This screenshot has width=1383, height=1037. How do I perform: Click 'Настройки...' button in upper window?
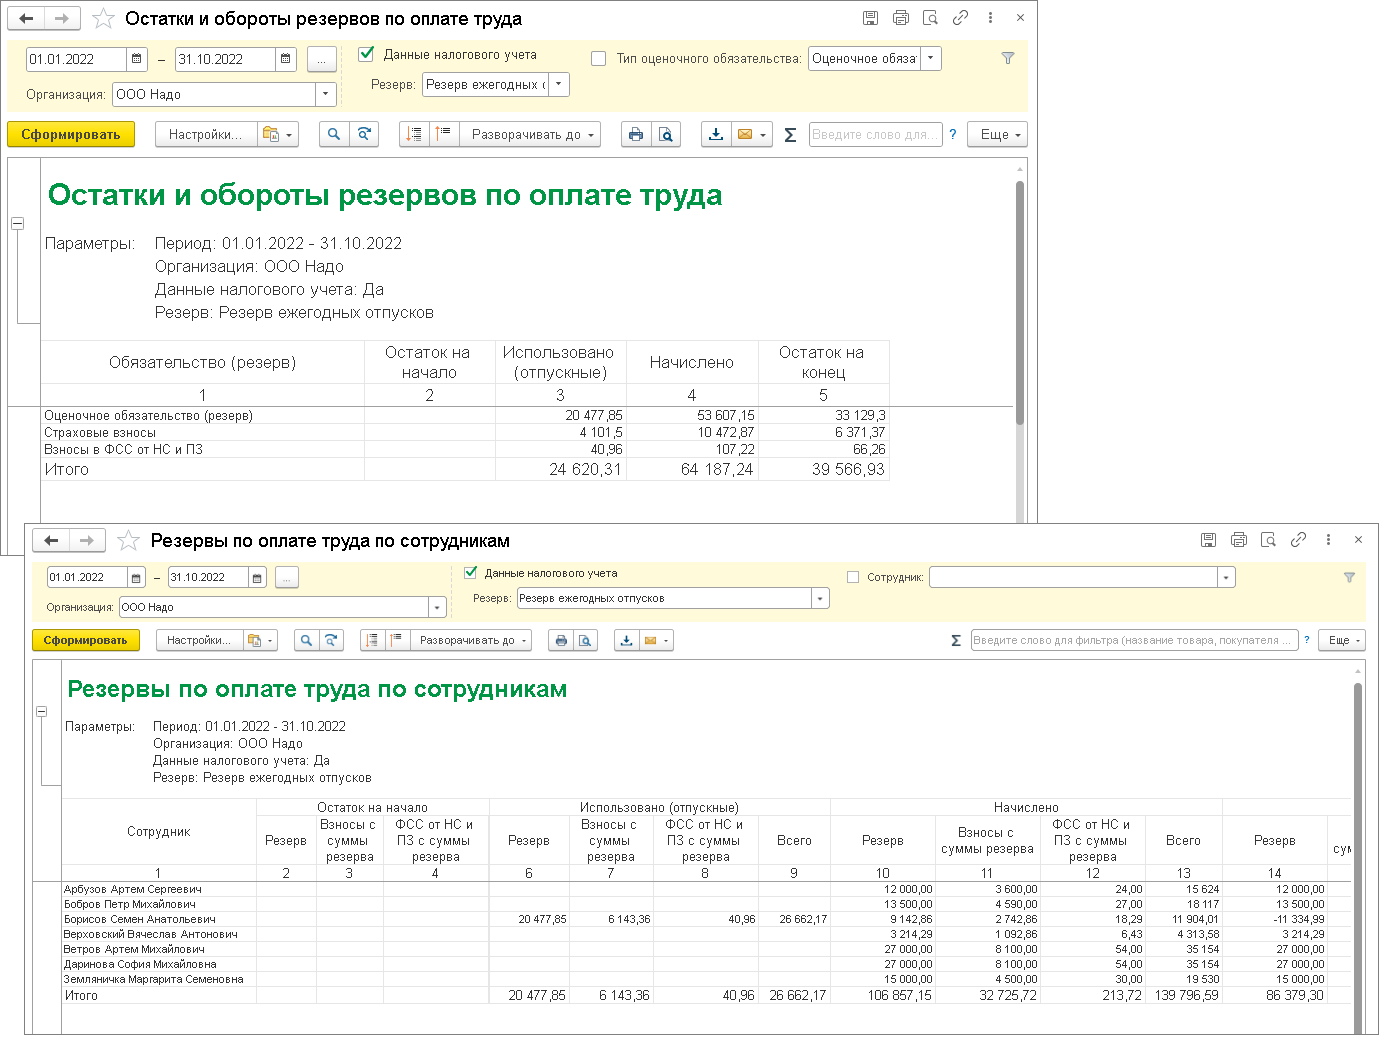[x=205, y=134]
